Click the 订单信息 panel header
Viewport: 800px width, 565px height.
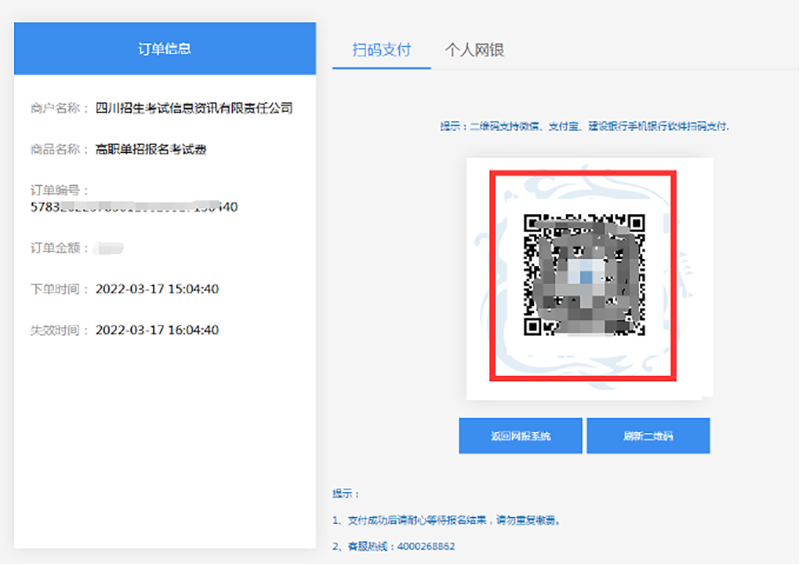pos(164,48)
